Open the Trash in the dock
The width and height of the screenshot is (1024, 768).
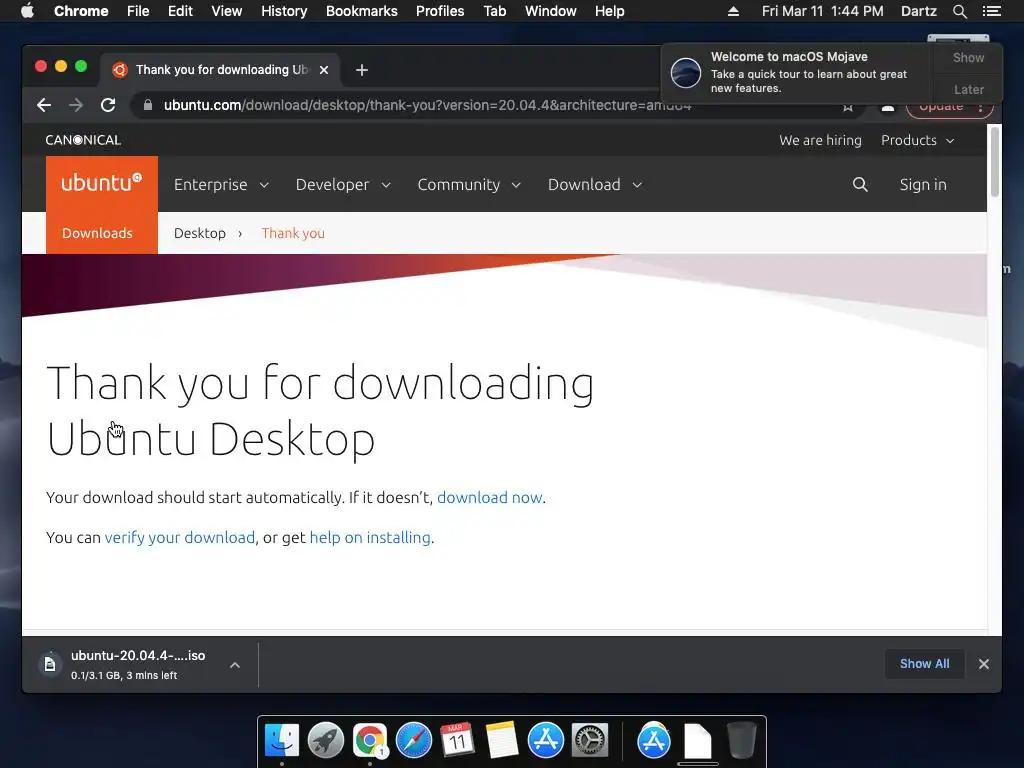pos(741,741)
